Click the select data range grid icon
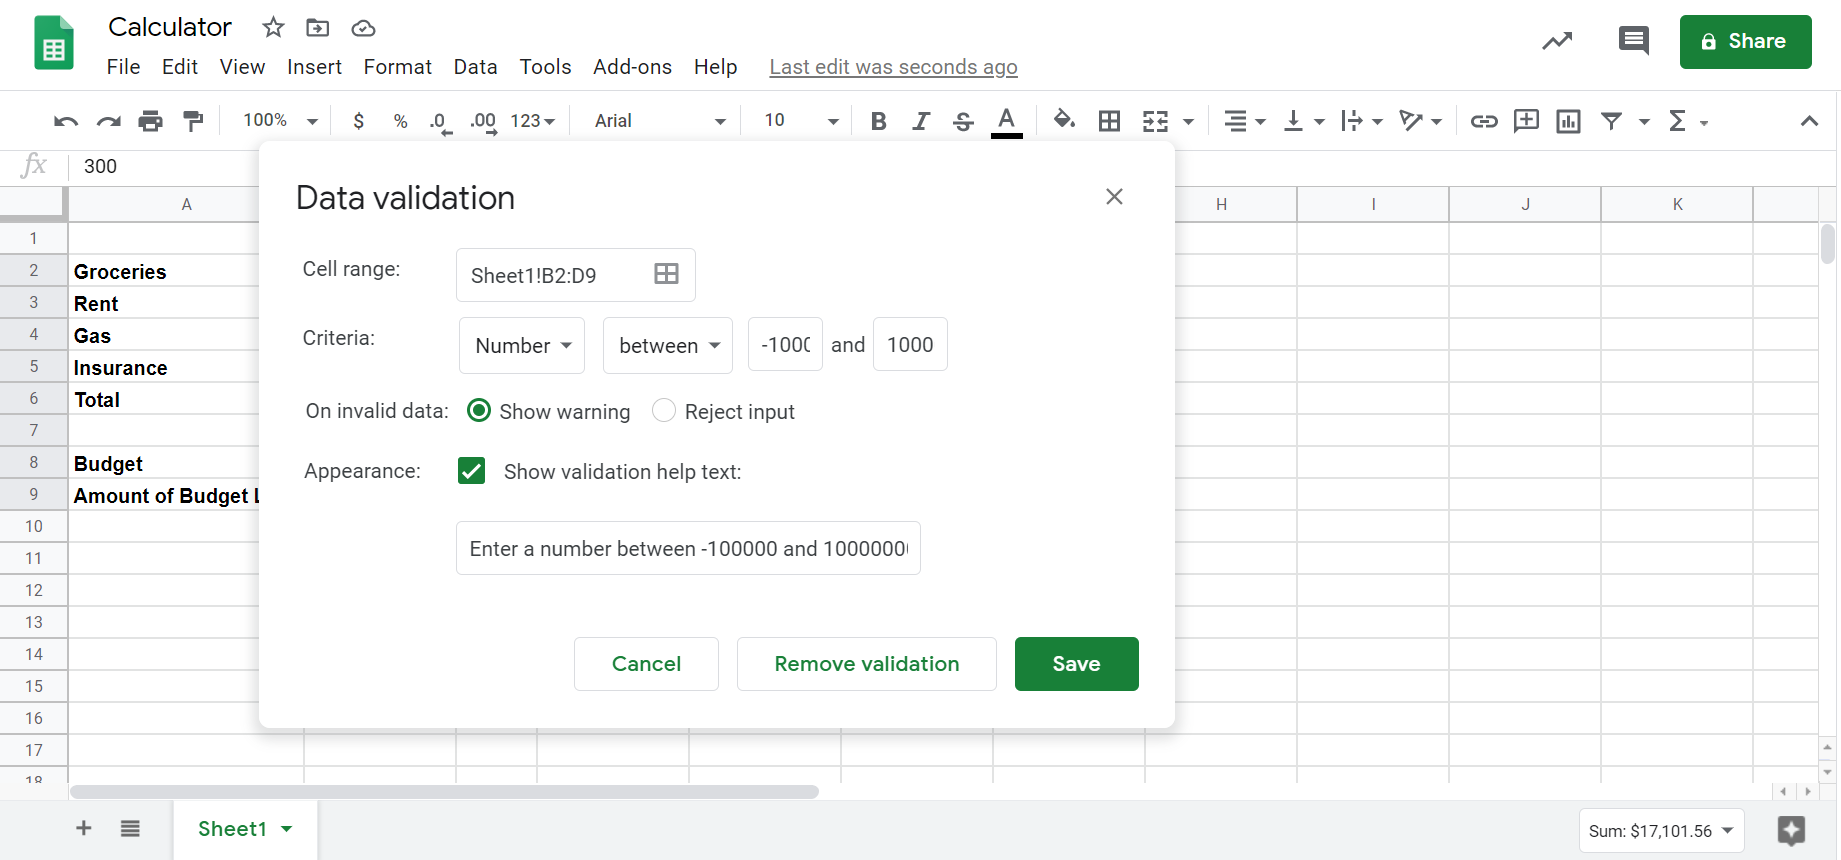The image size is (1841, 860). click(666, 274)
